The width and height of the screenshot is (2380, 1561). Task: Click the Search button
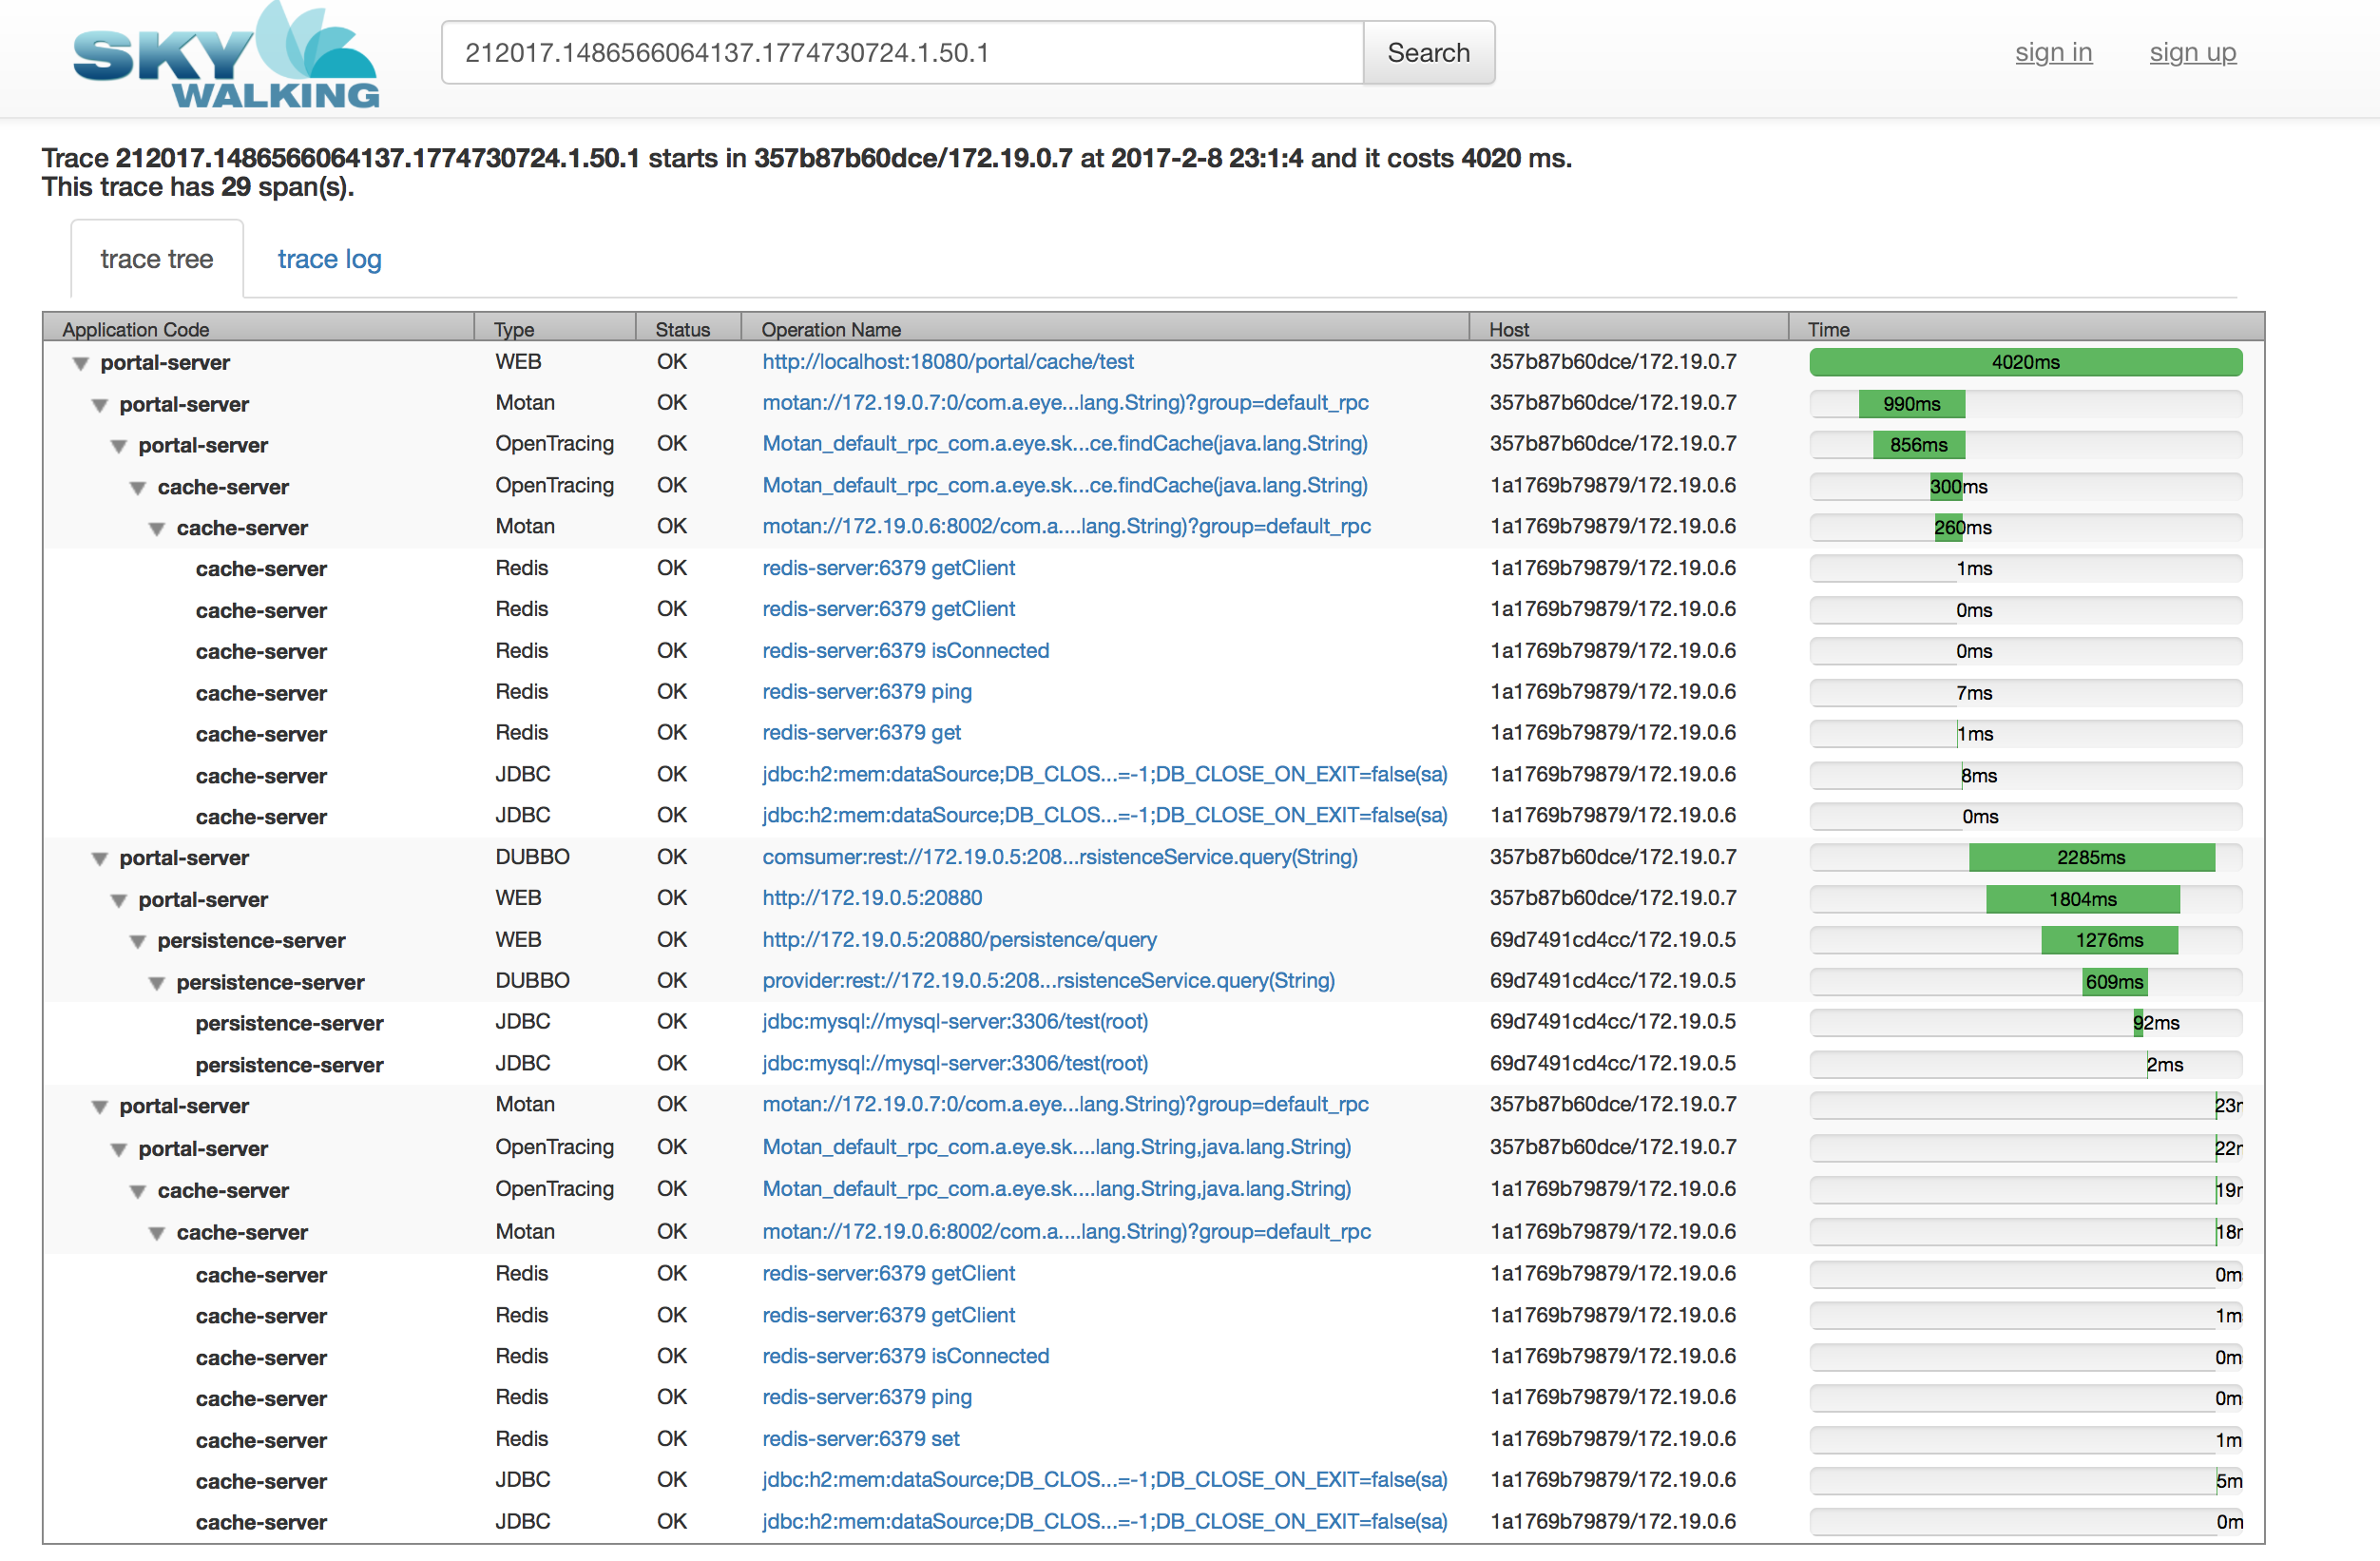[1428, 53]
